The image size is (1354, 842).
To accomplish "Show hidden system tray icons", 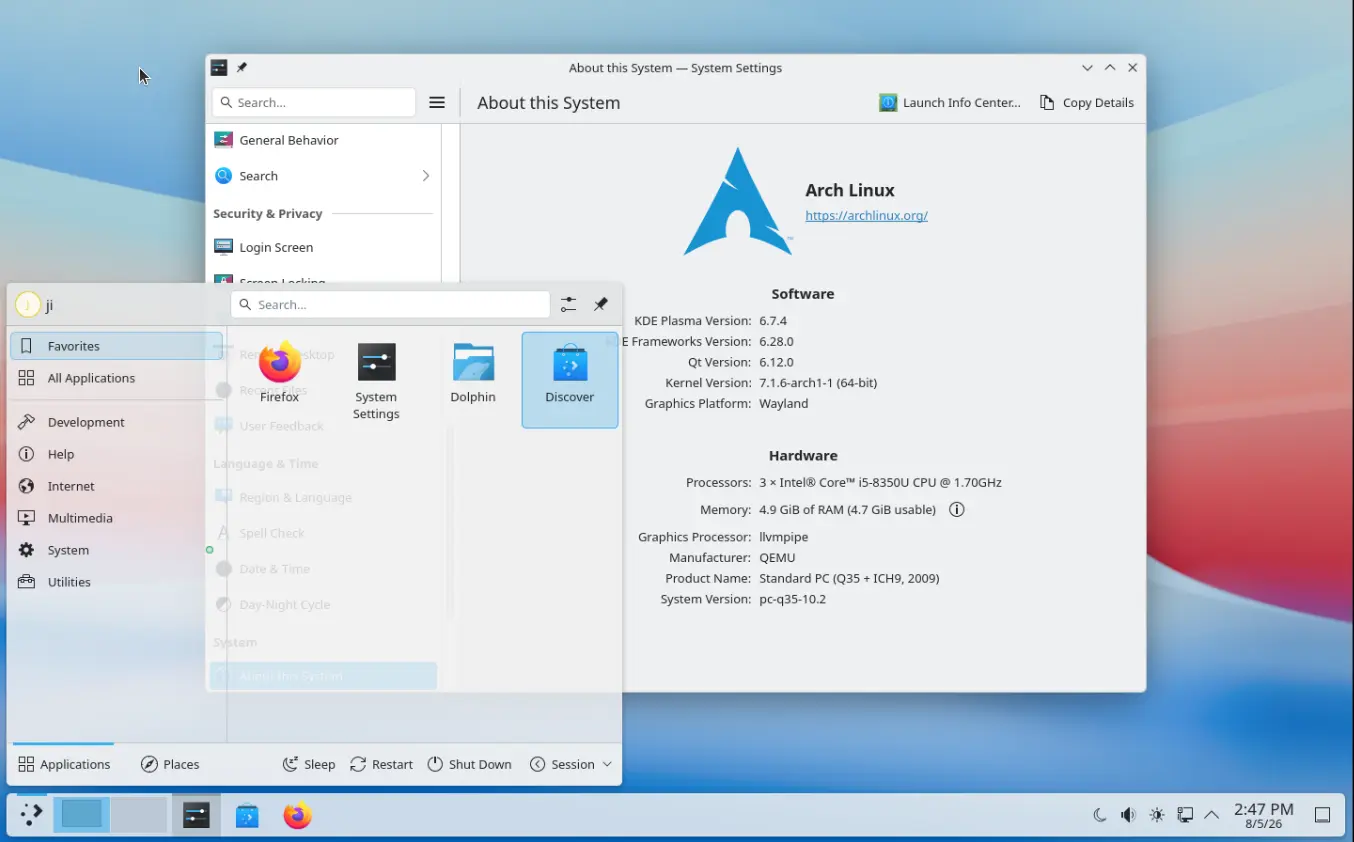I will click(x=1212, y=815).
